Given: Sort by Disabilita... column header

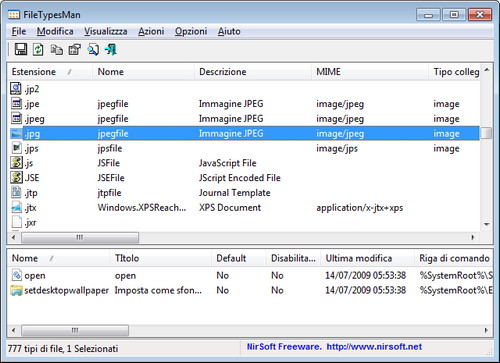Looking at the screenshot, I should [293, 258].
